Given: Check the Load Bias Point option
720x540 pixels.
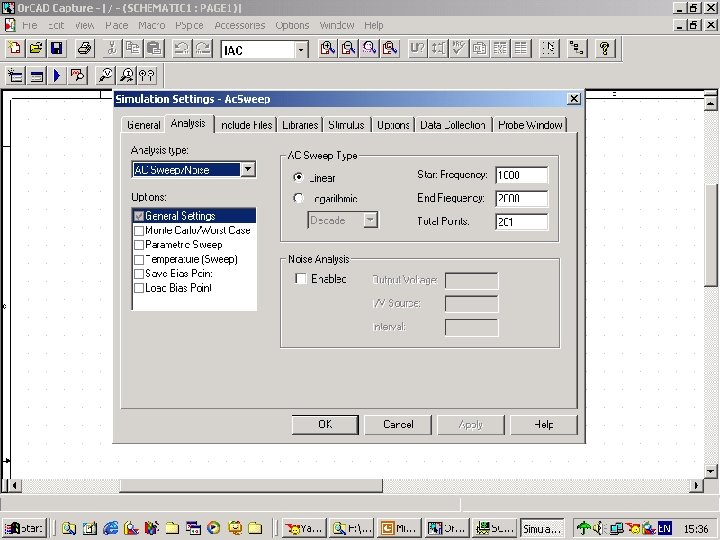Looking at the screenshot, I should pos(139,288).
